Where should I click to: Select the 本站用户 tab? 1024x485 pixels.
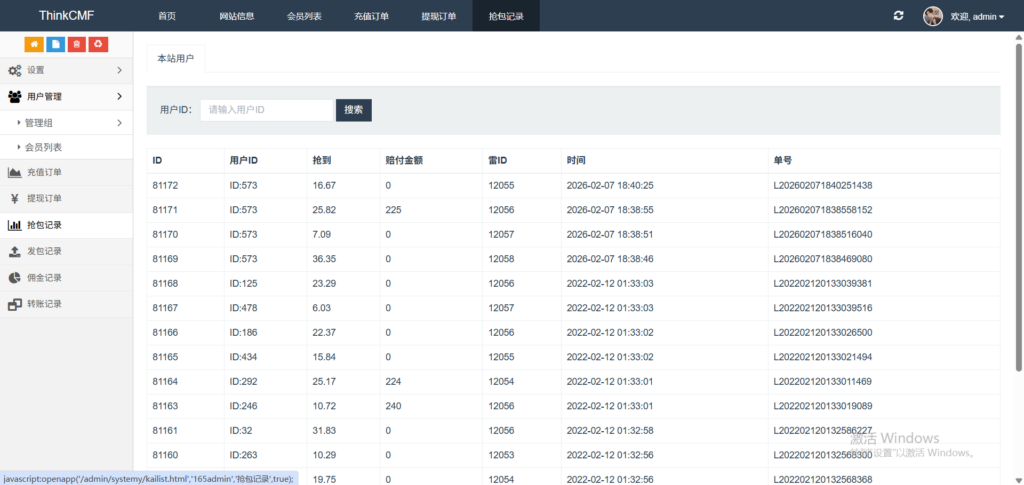pos(175,59)
